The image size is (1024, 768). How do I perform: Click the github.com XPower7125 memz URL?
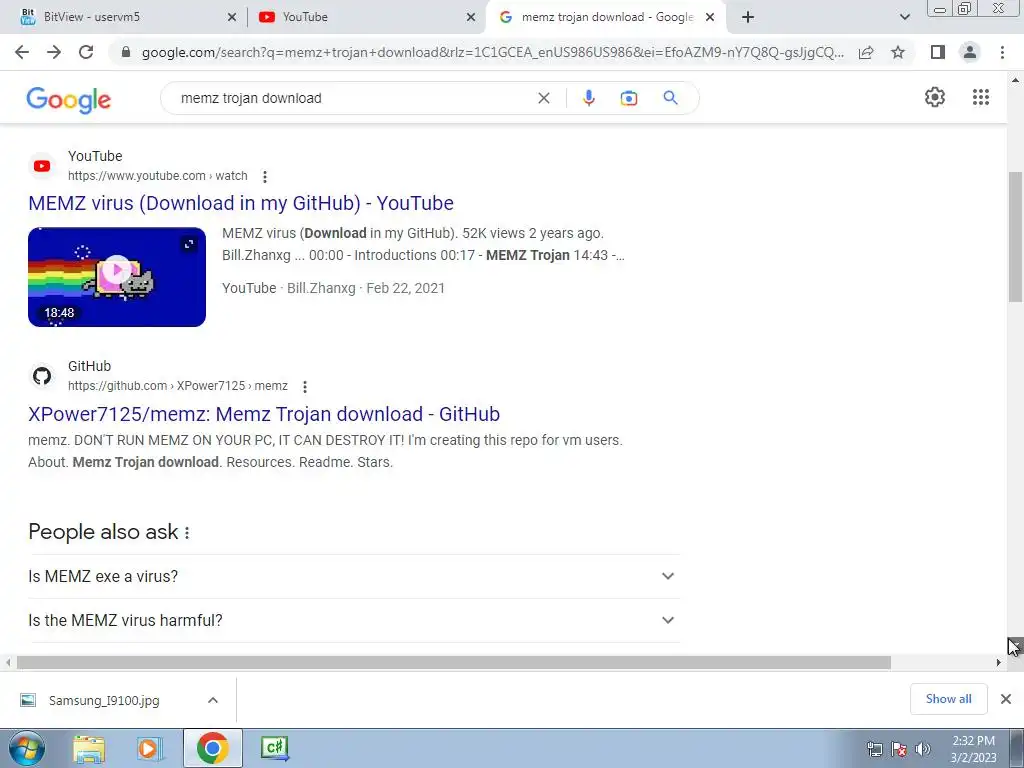click(178, 386)
